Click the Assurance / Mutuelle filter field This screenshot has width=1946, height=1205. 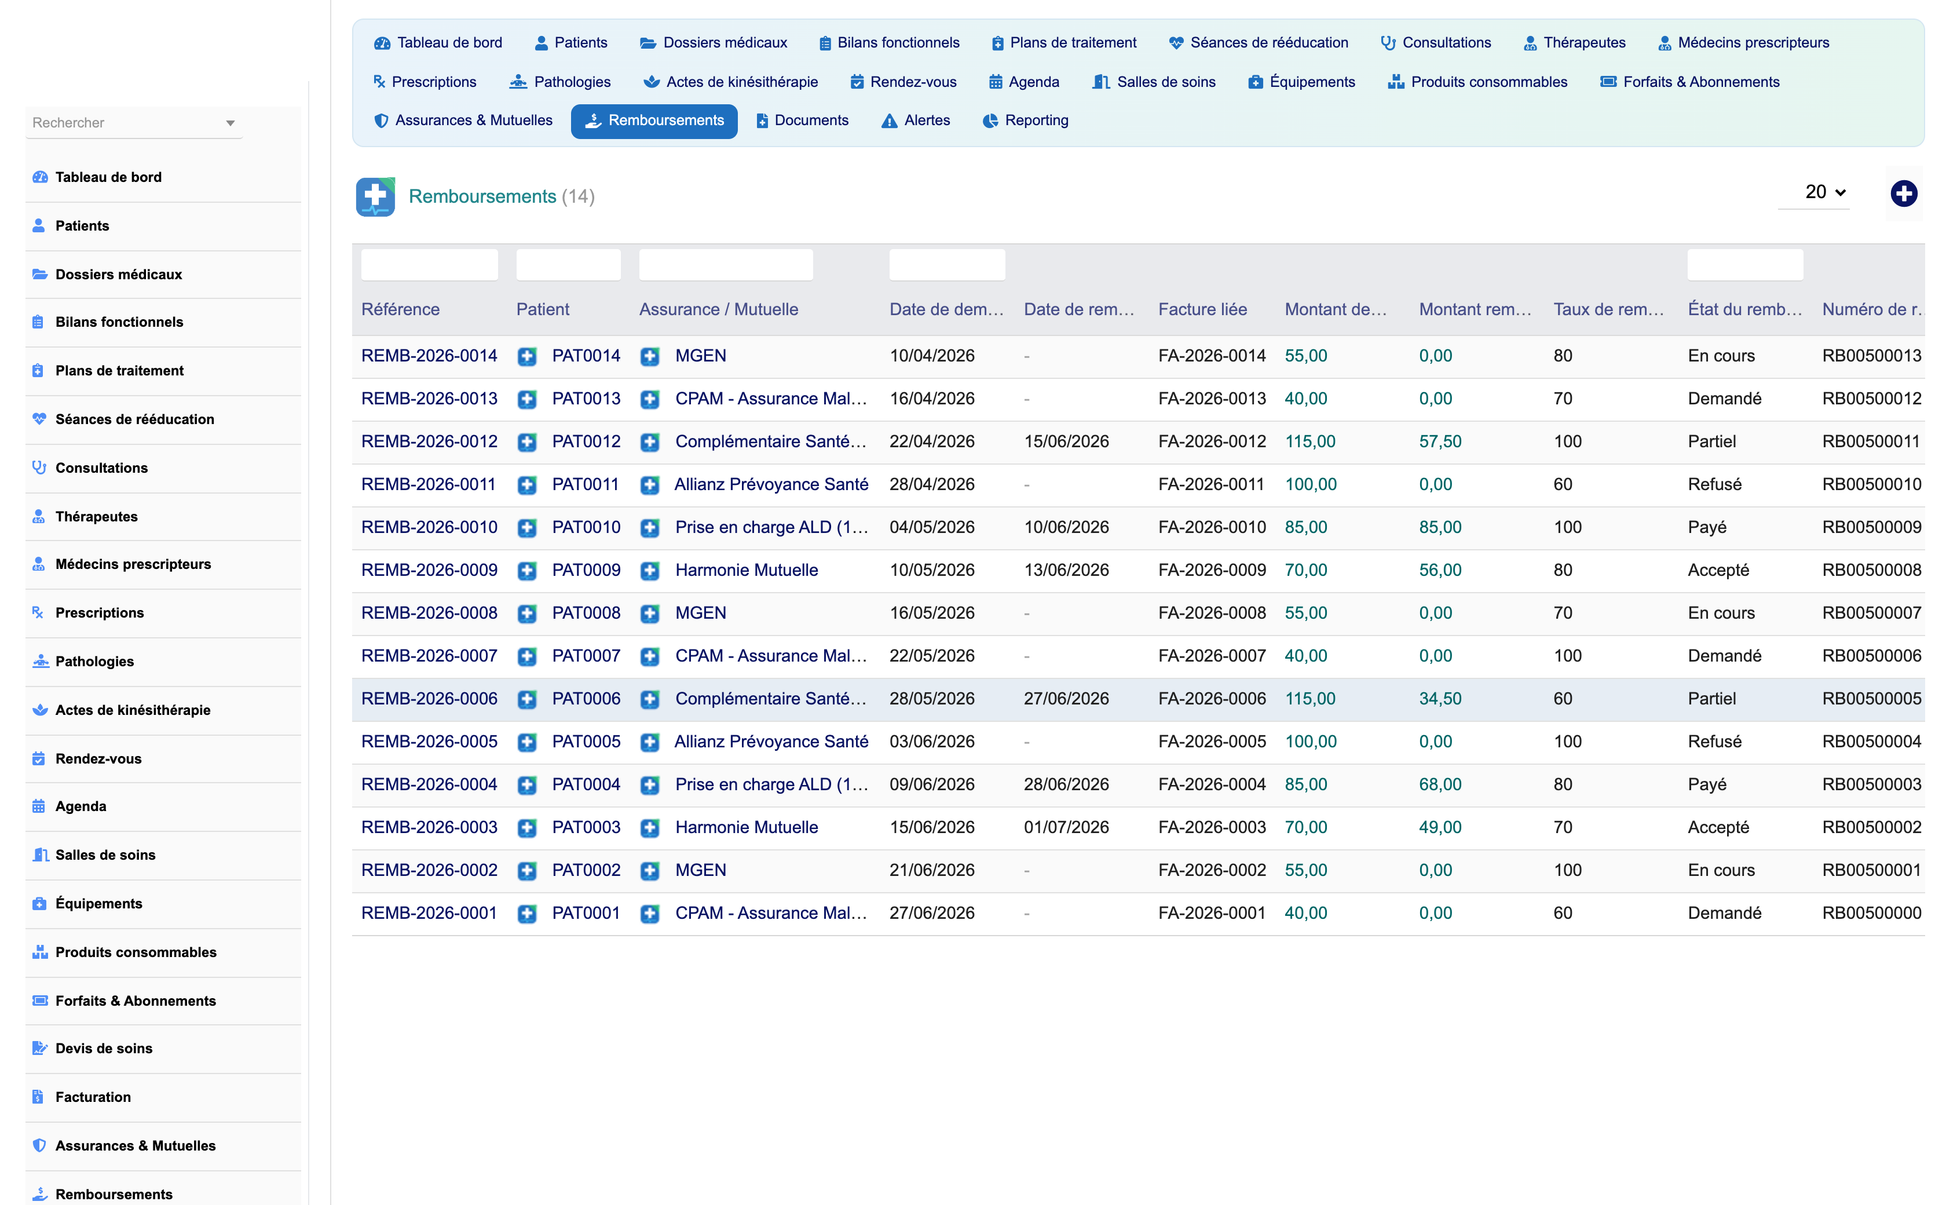(726, 265)
